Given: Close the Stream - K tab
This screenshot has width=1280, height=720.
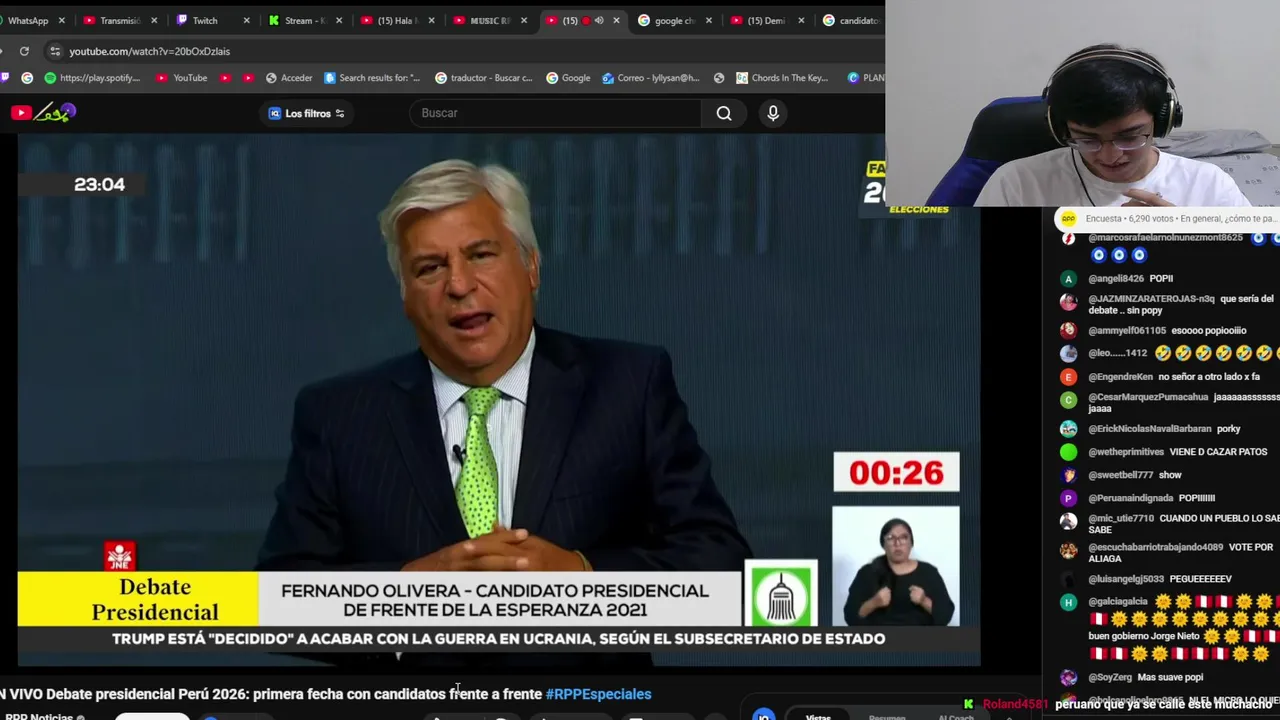Looking at the screenshot, I should 339,20.
